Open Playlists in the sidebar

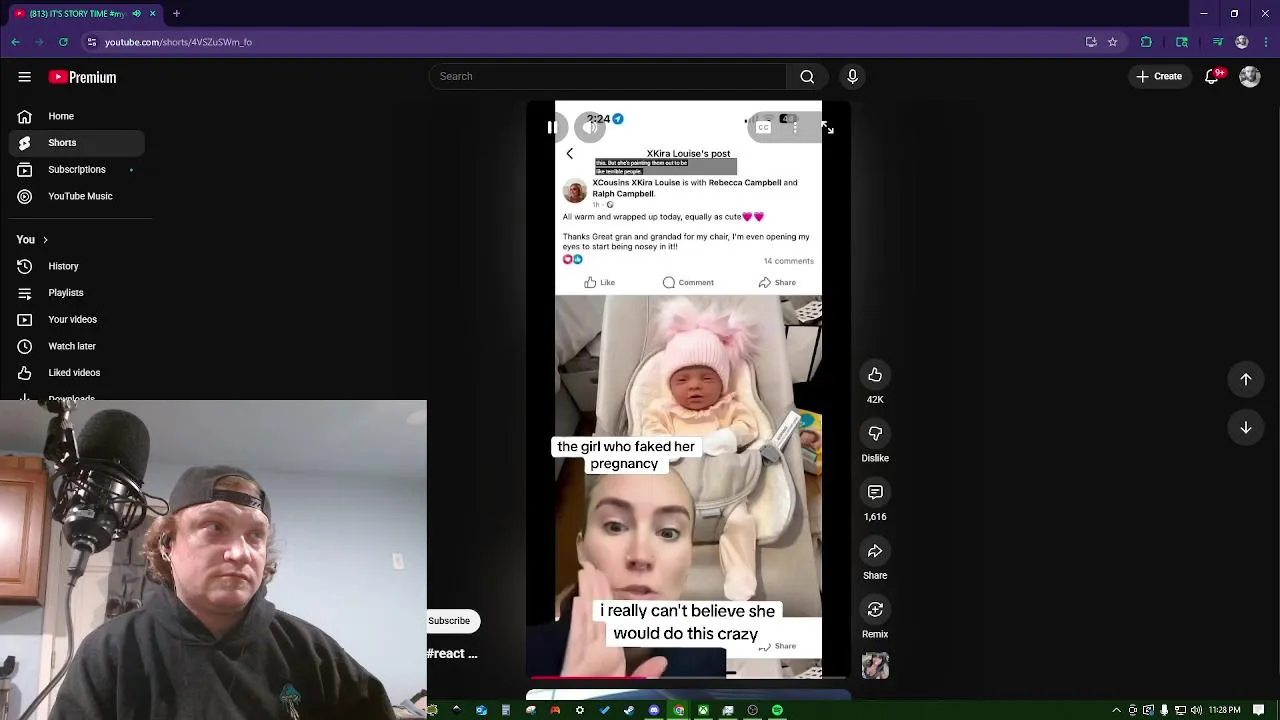[77, 293]
